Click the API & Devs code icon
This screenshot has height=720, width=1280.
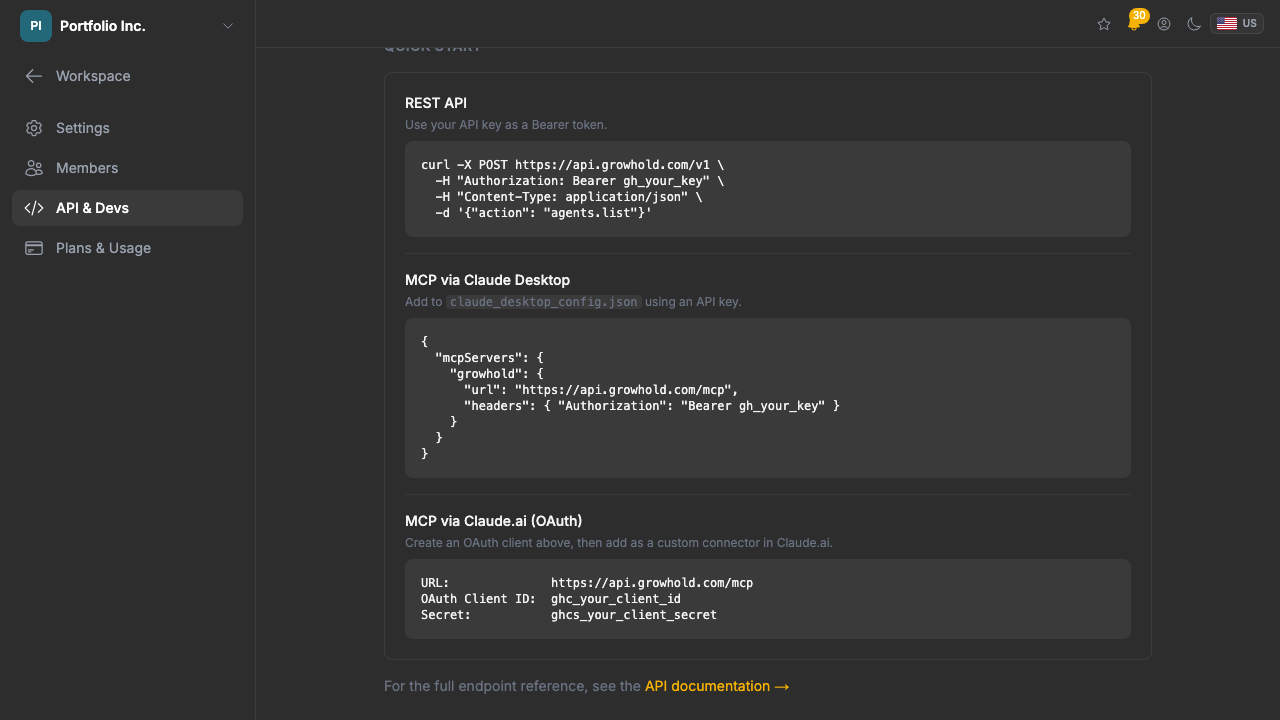pyautogui.click(x=34, y=208)
